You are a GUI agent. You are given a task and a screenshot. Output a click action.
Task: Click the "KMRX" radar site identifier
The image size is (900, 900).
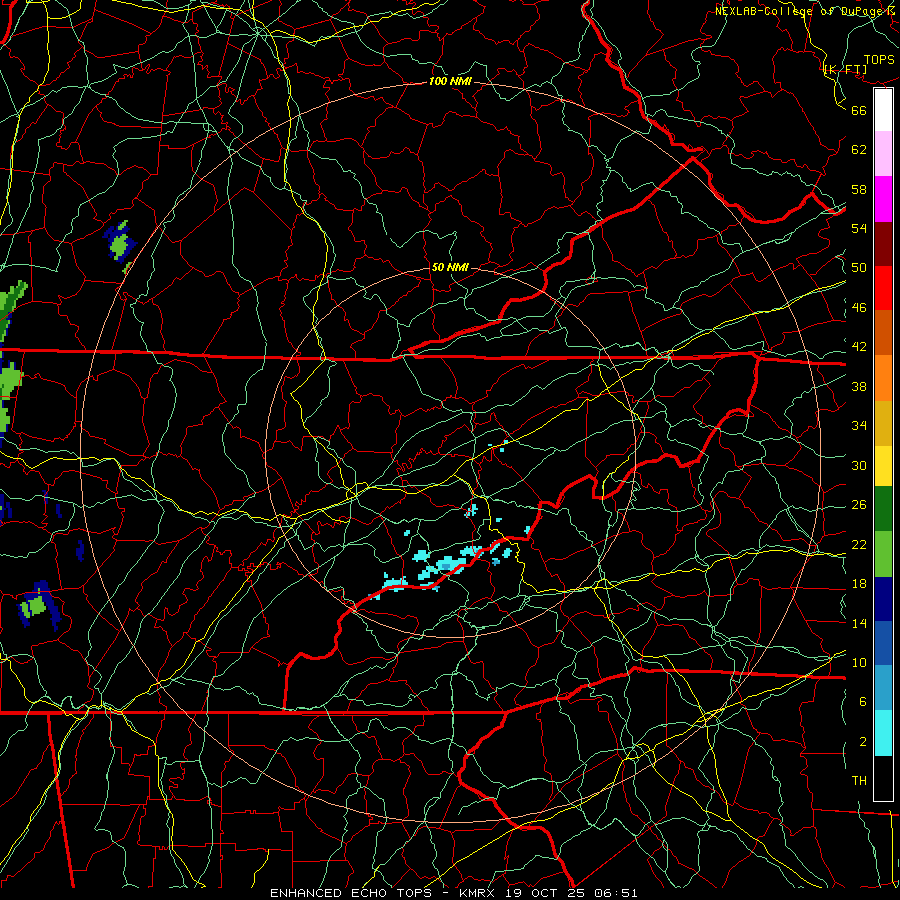[x=479, y=893]
